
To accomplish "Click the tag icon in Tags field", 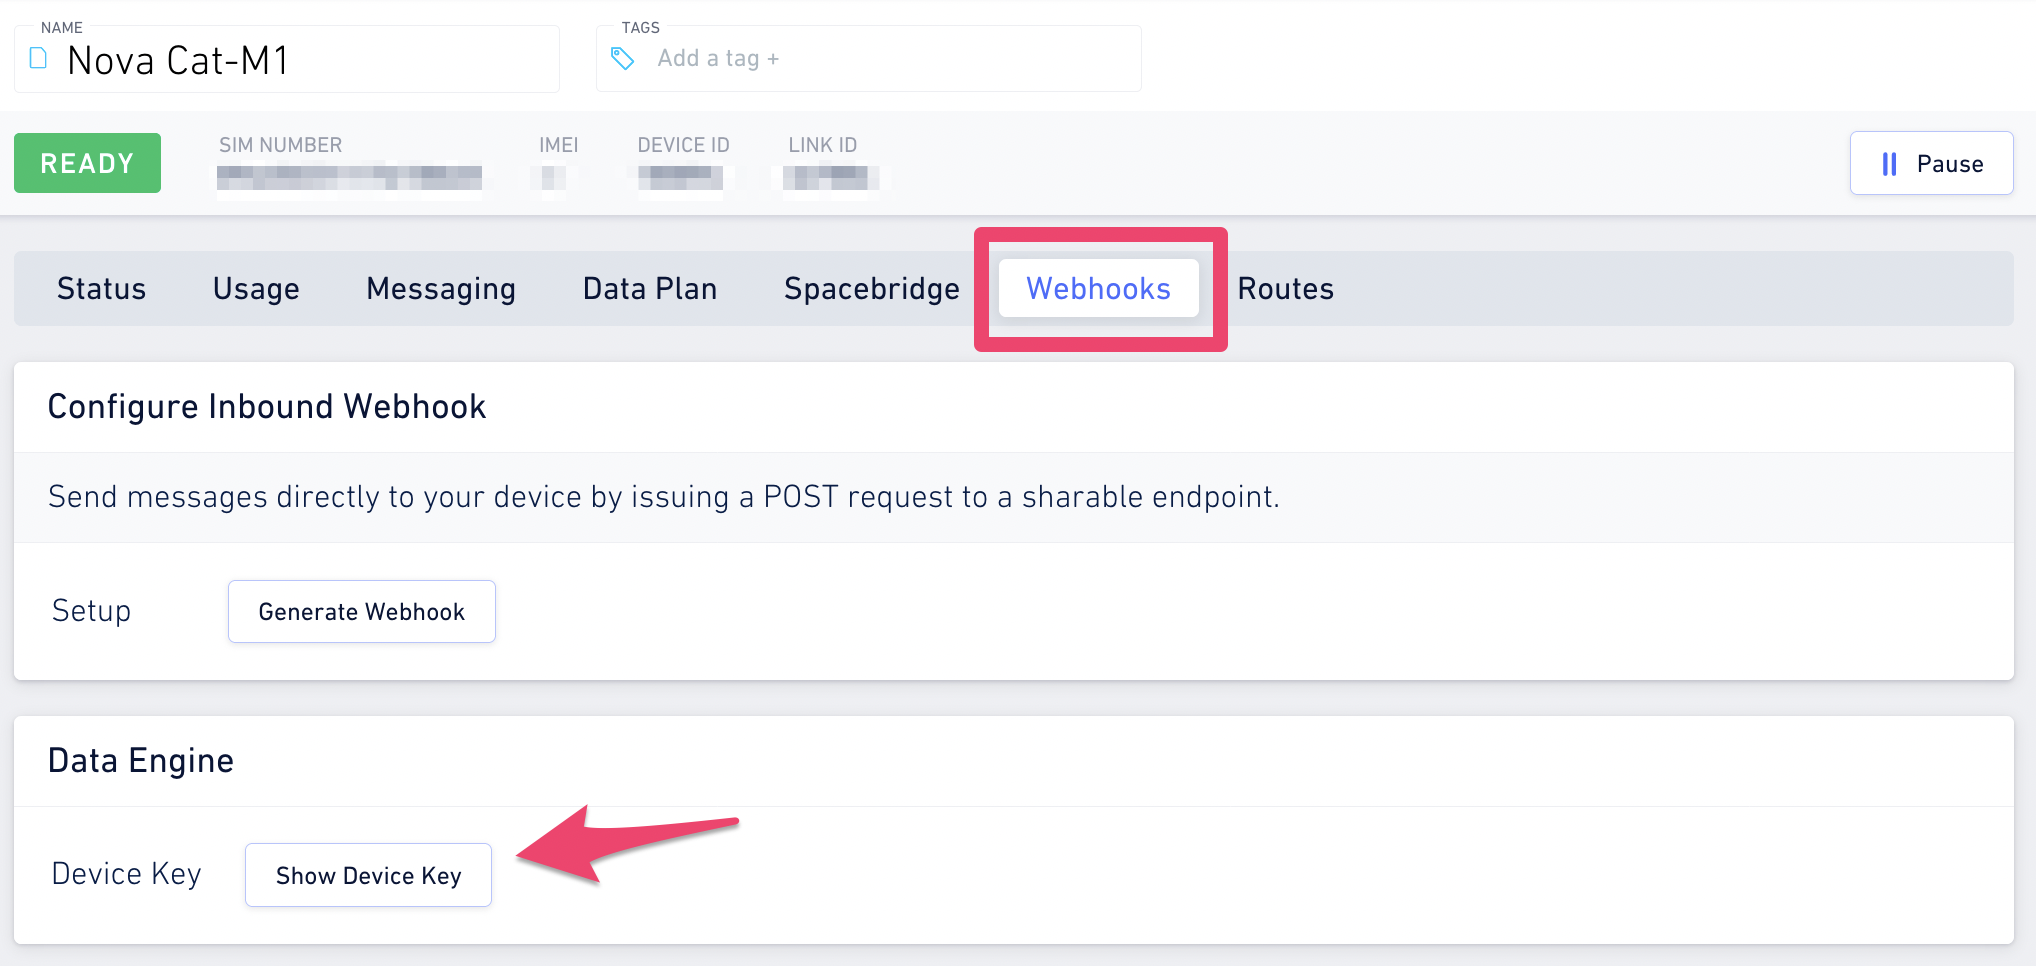I will tap(622, 59).
